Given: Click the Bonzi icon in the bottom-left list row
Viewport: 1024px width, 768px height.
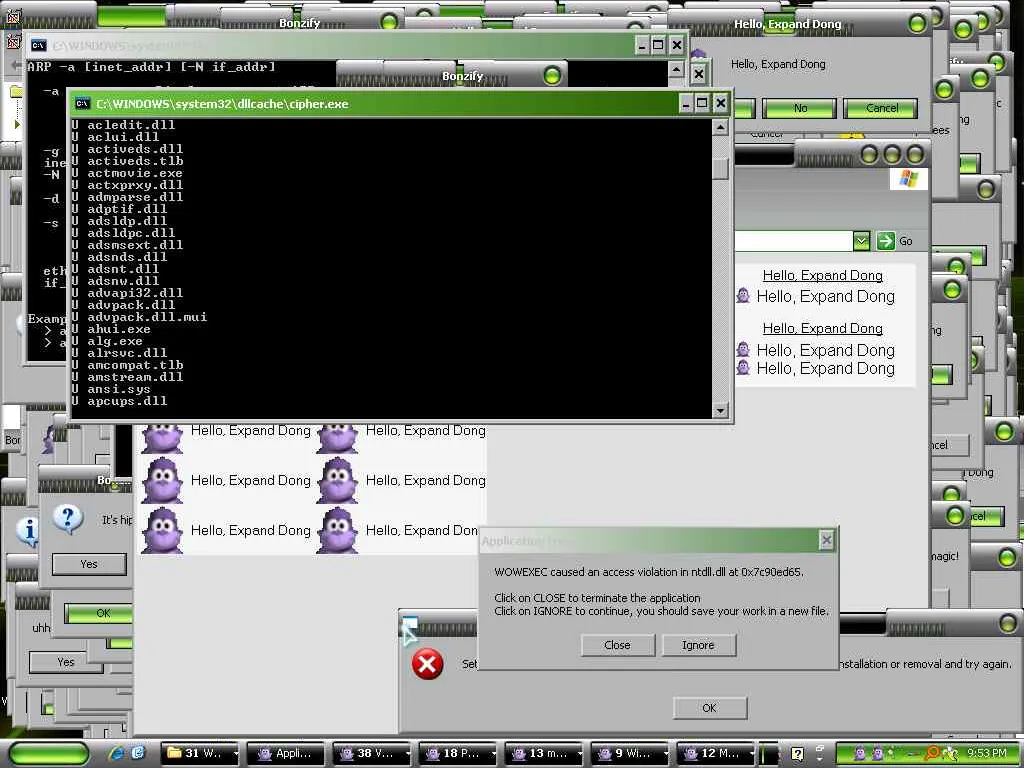Looking at the screenshot, I should 162,531.
